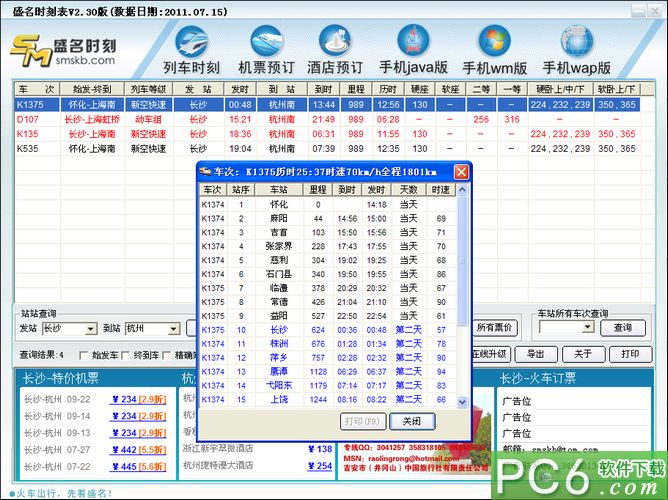
Task: Click the 关闭 button in the dialog
Action: [x=412, y=421]
